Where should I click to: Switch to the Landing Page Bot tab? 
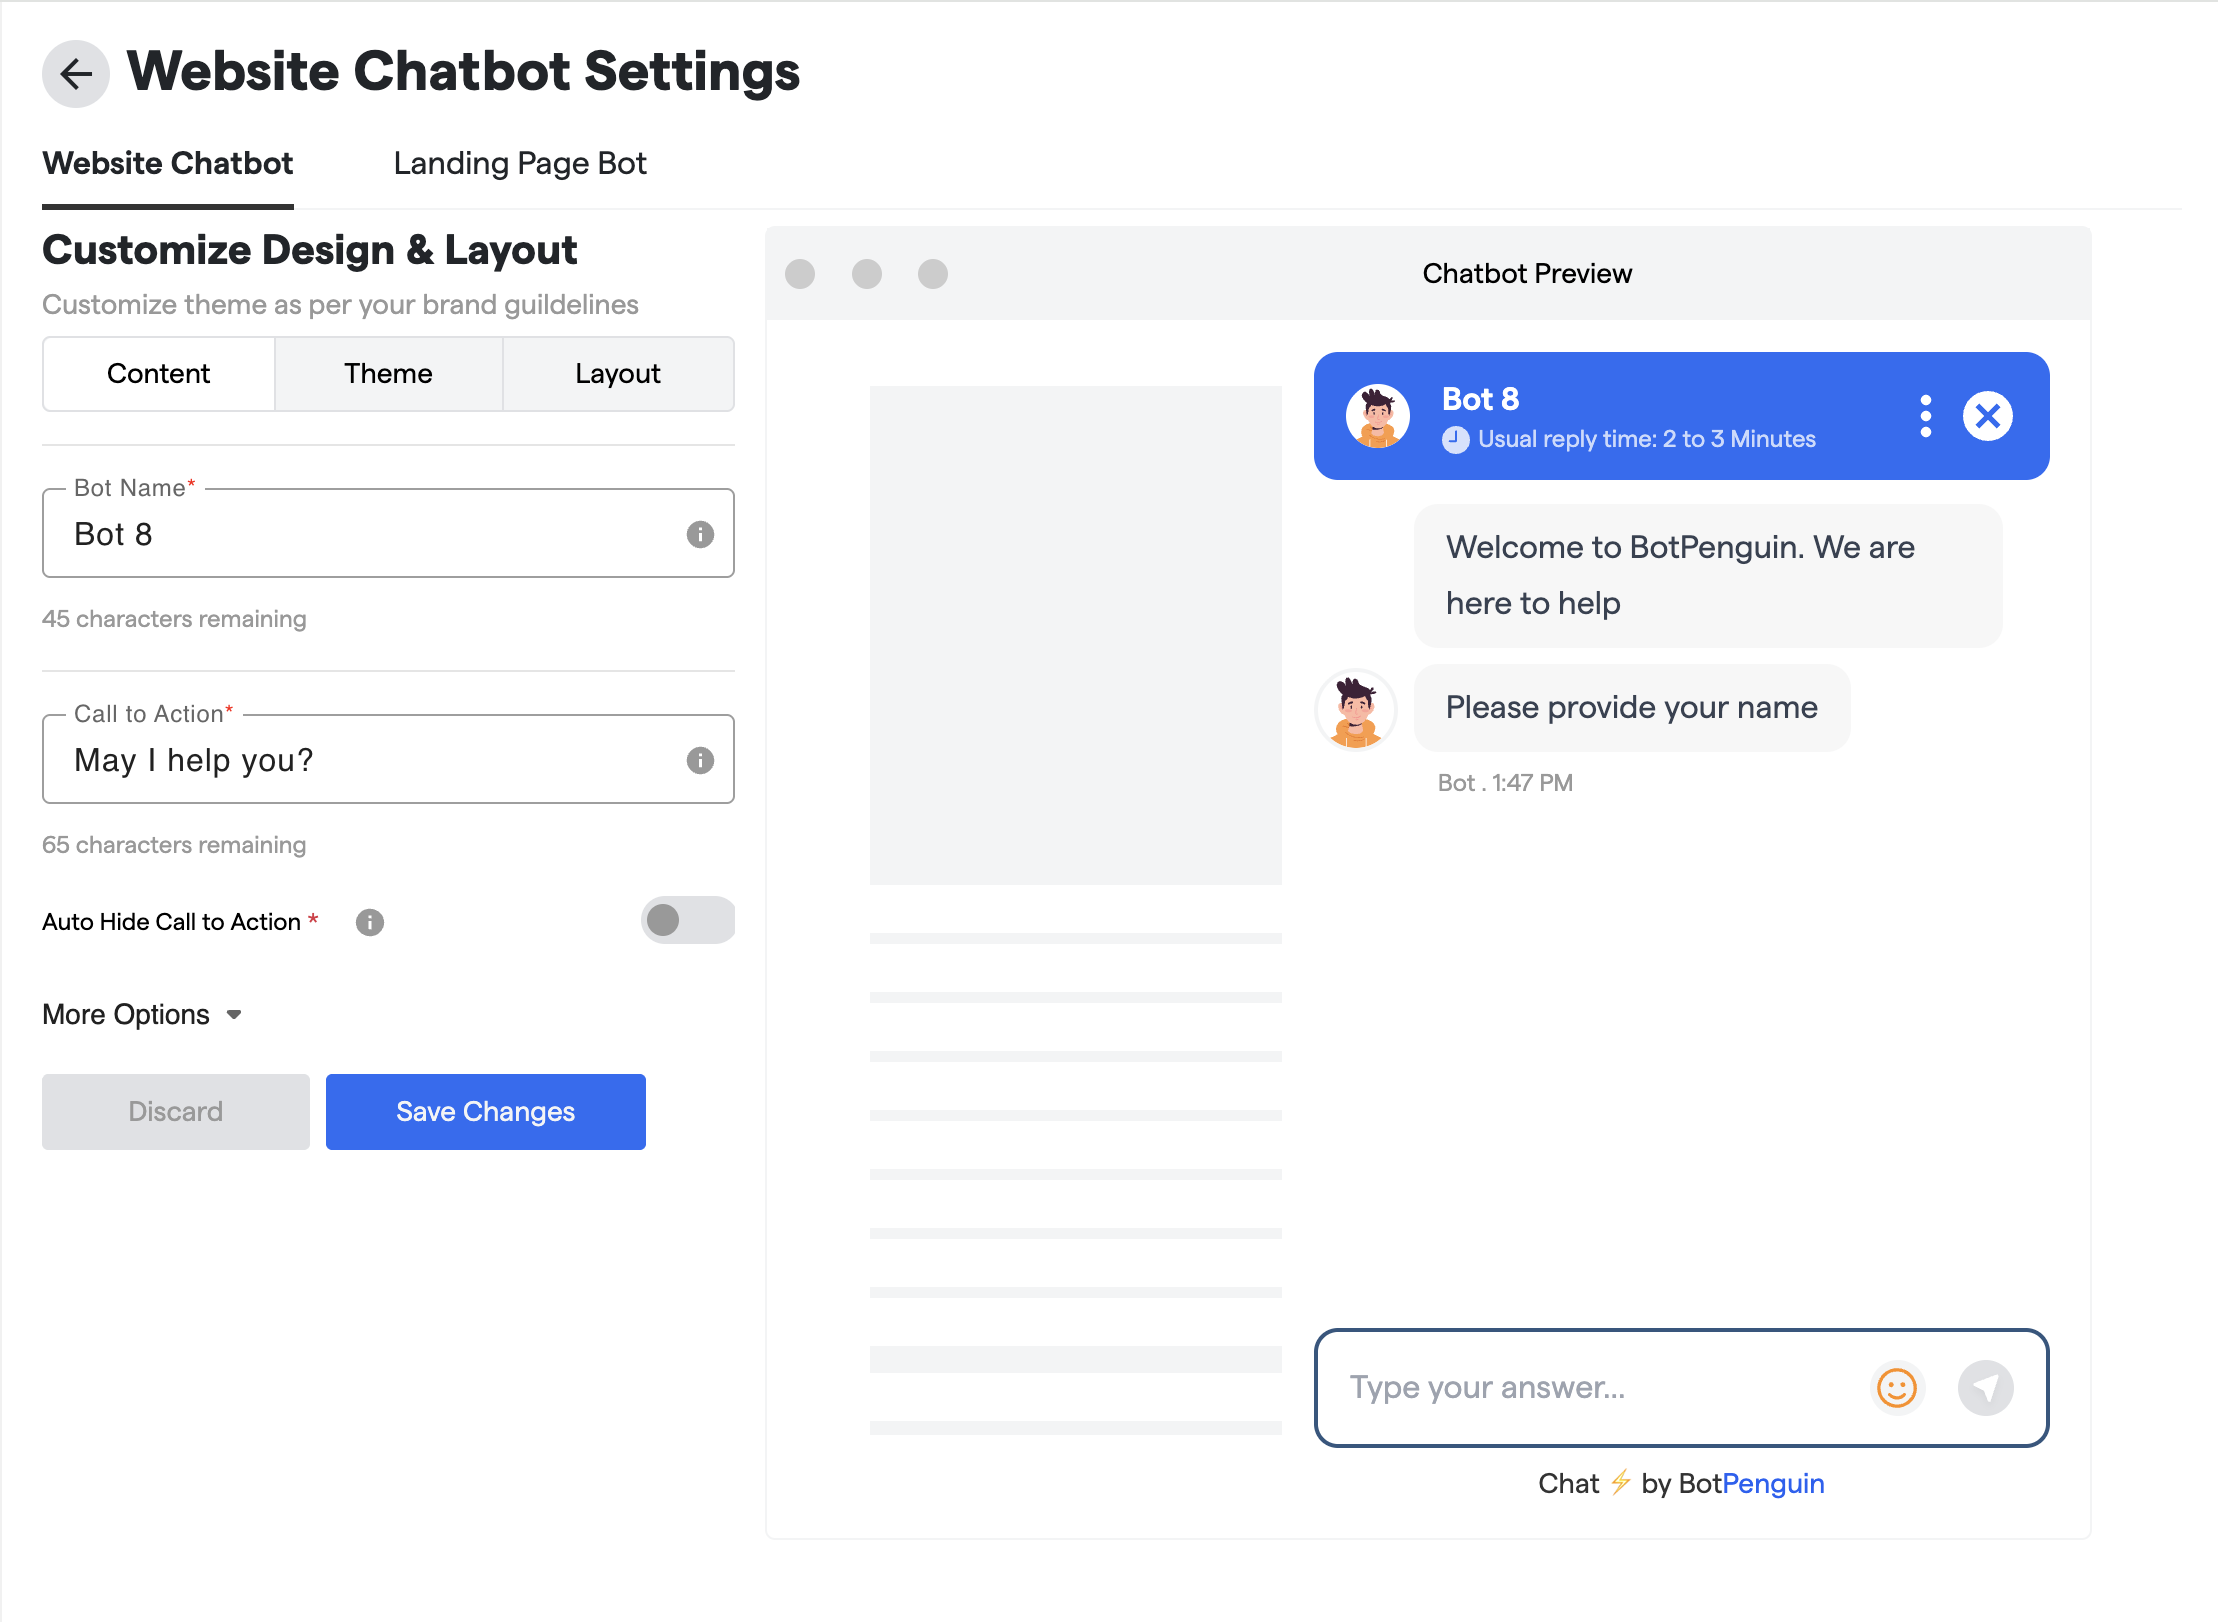point(520,163)
